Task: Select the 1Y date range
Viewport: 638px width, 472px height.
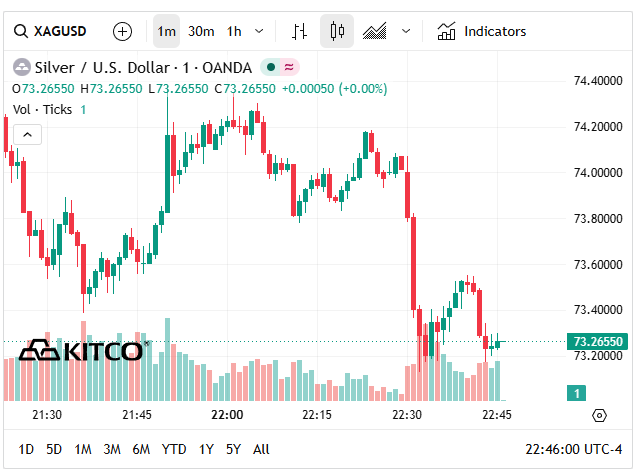Action: [206, 450]
